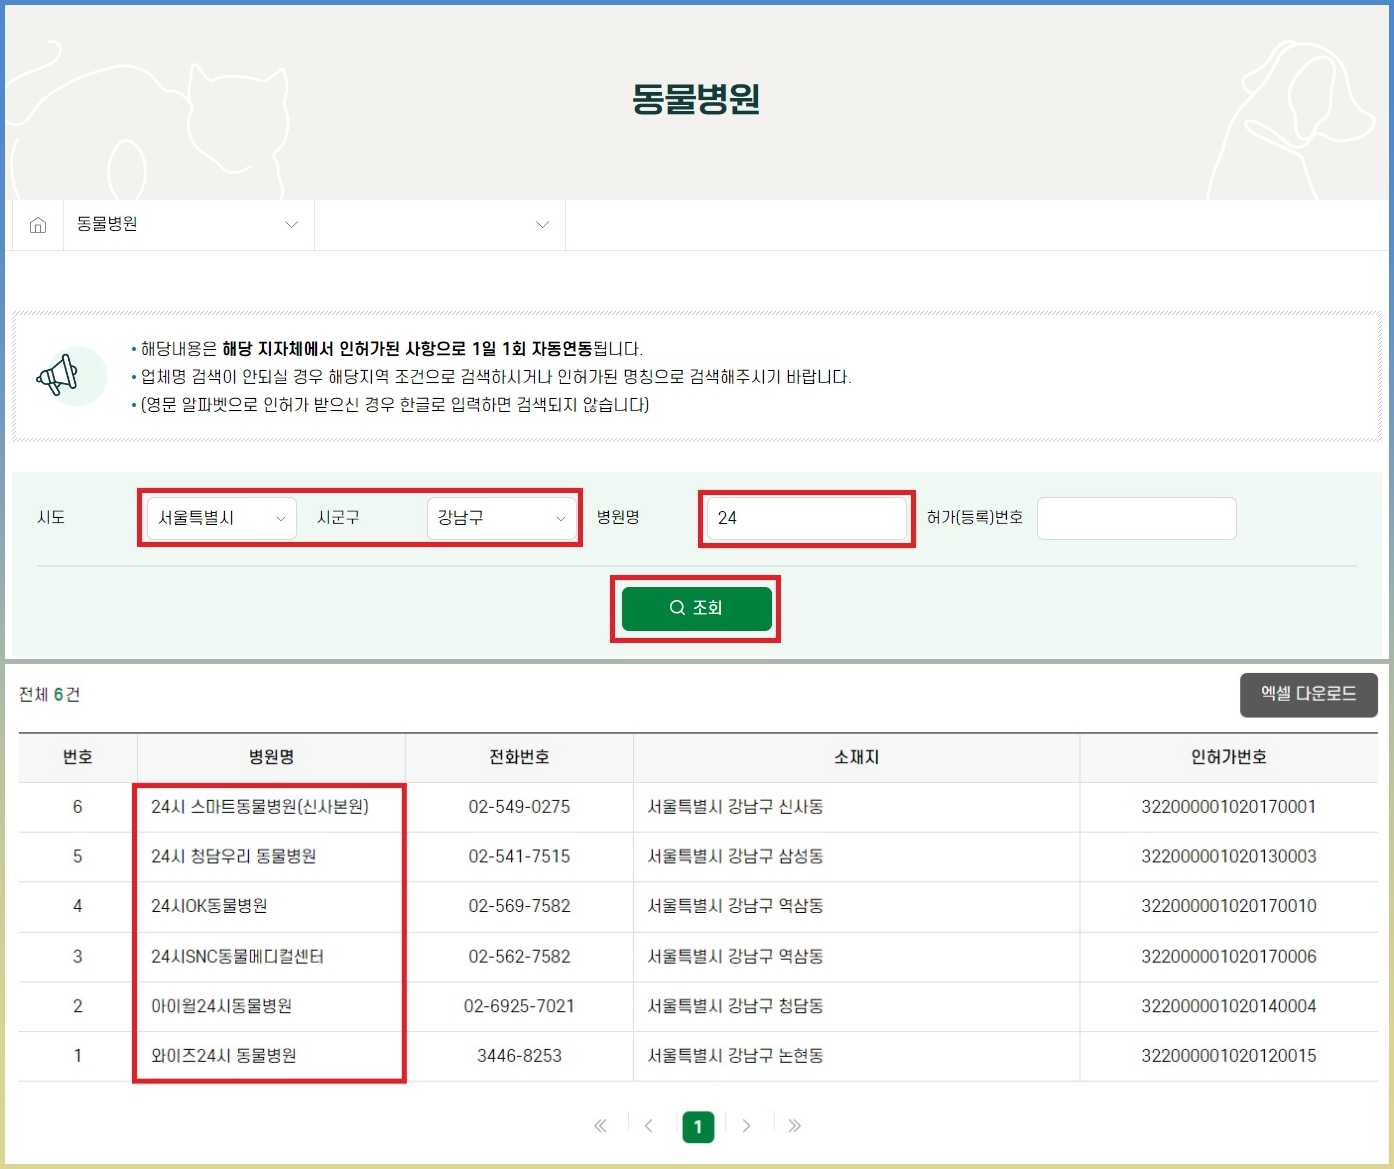This screenshot has height=1169, width=1394.
Task: Click the next page single arrow
Action: pos(746,1126)
